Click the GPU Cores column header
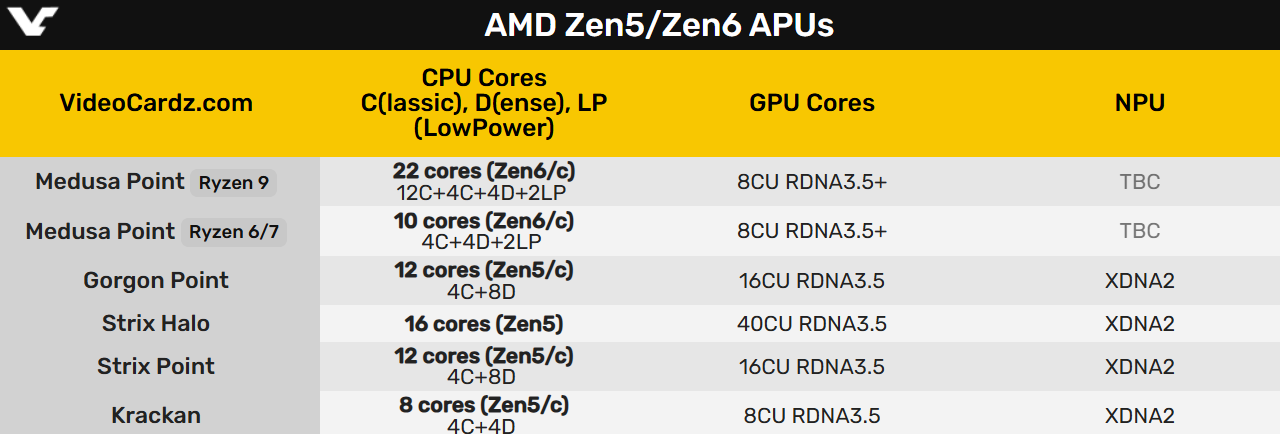This screenshot has height=434, width=1280. click(812, 103)
